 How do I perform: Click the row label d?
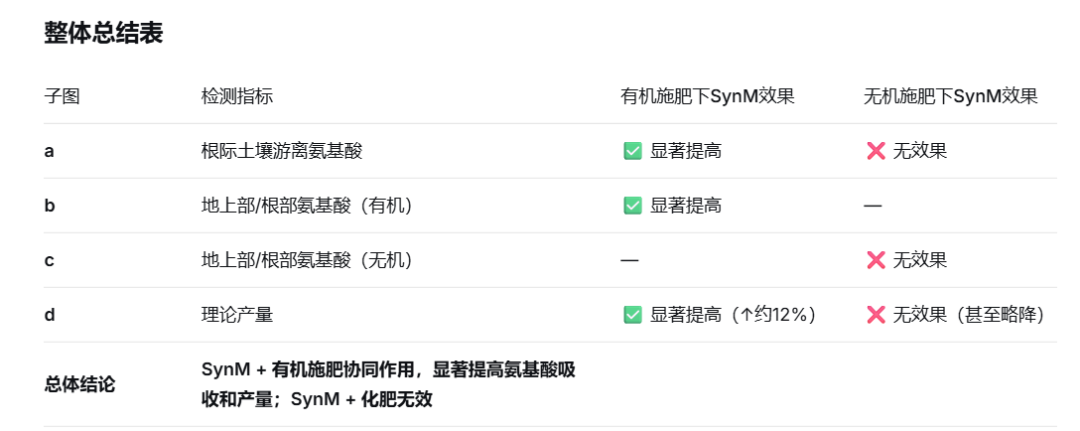pos(50,315)
